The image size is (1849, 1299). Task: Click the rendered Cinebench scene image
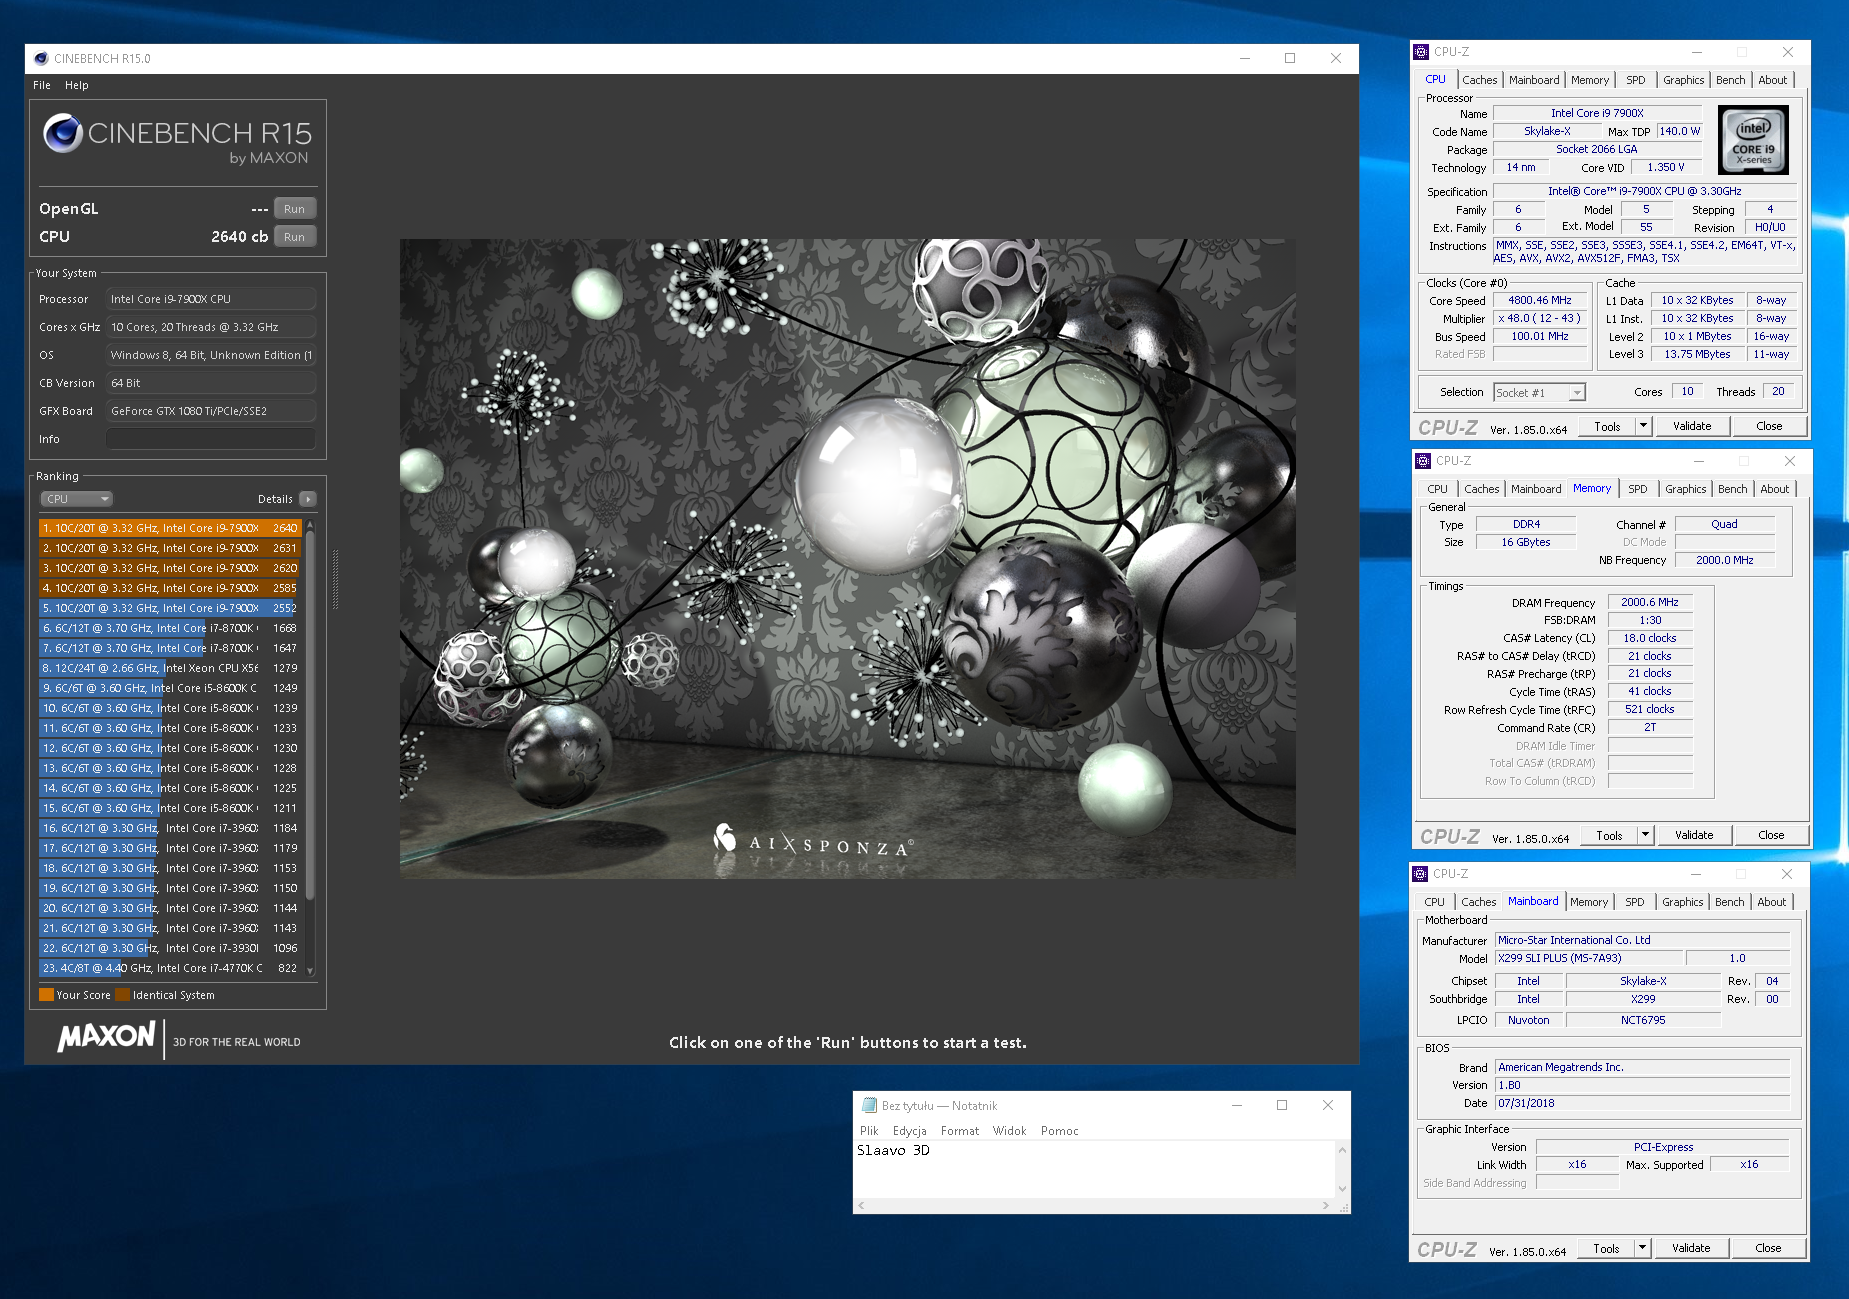tap(847, 559)
